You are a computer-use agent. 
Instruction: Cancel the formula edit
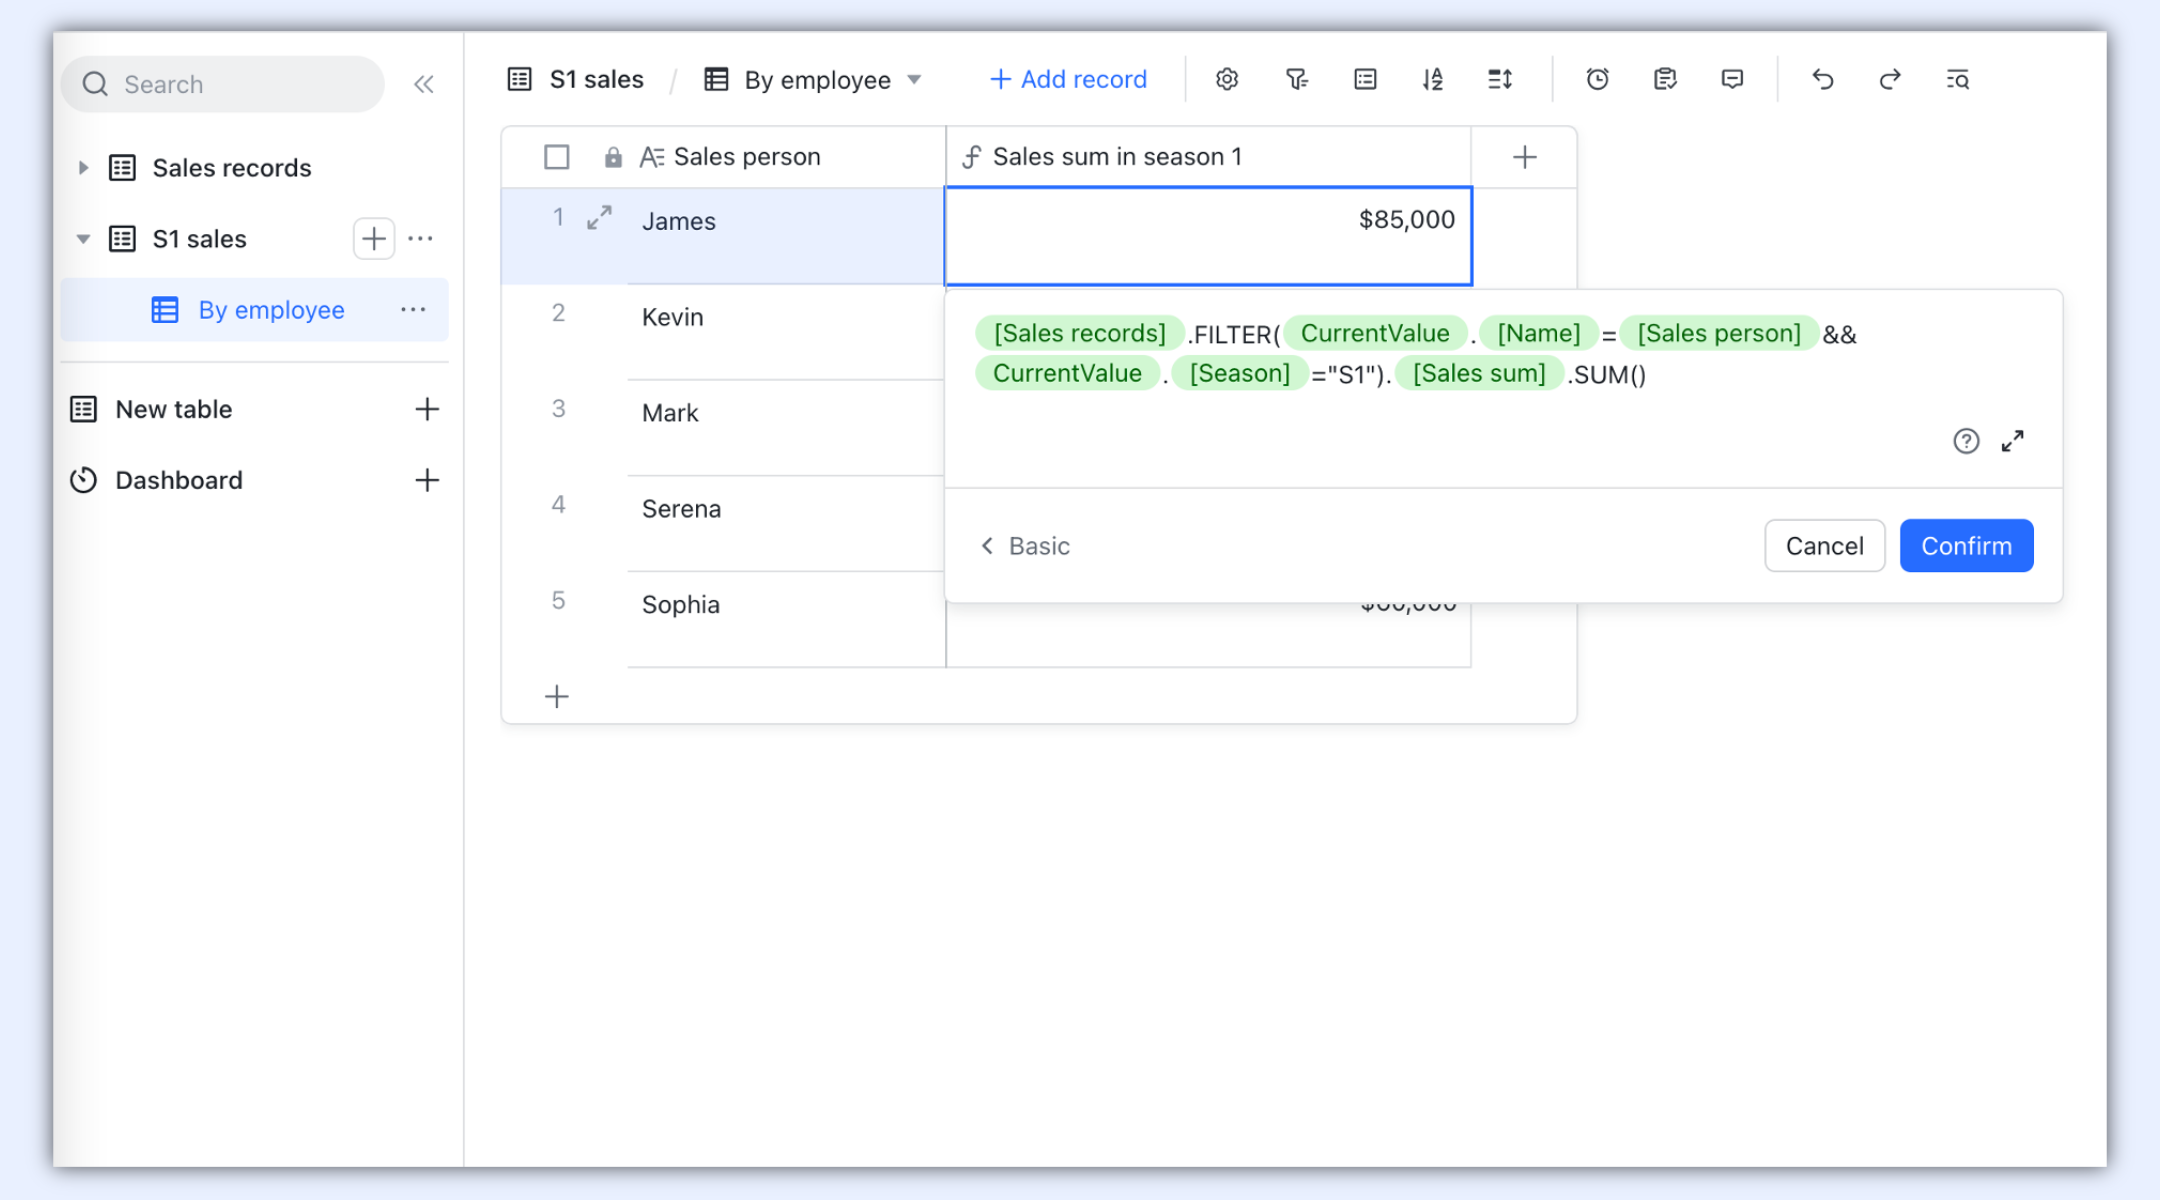tap(1824, 546)
